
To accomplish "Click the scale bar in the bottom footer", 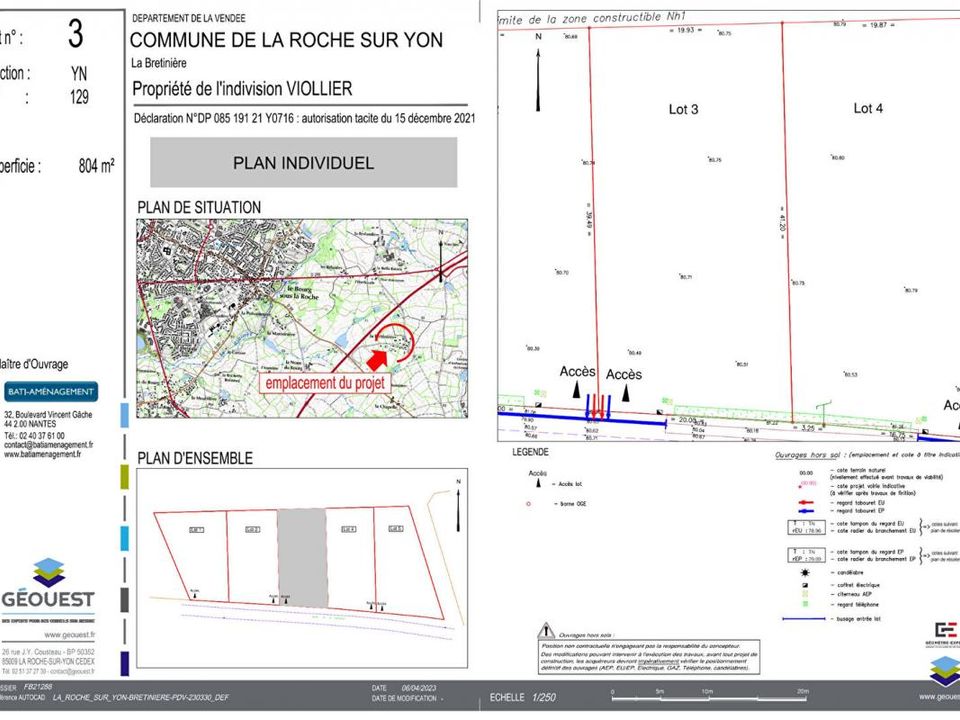I will pos(710,697).
